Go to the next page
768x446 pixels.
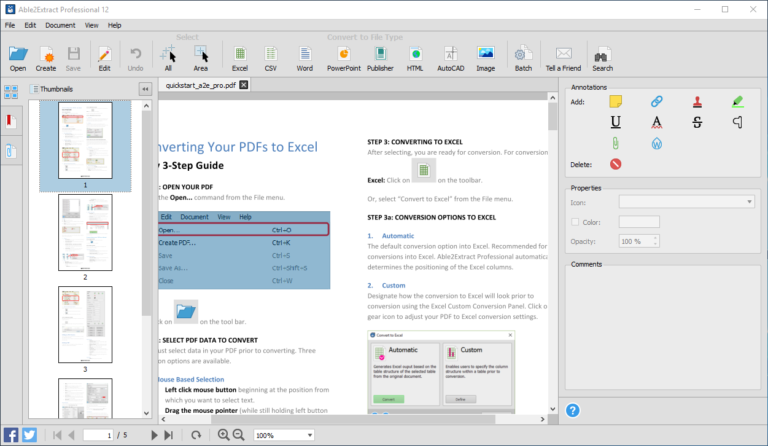tap(154, 435)
